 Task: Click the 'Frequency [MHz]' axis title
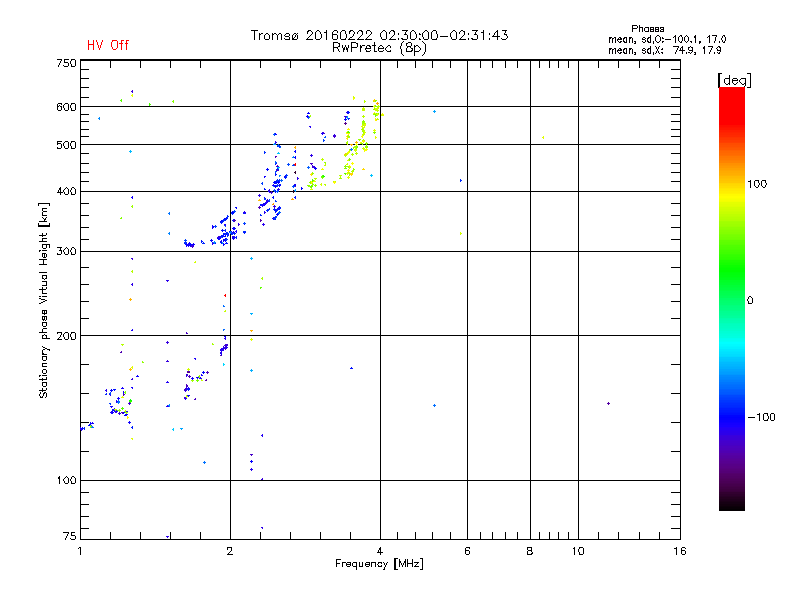379,564
